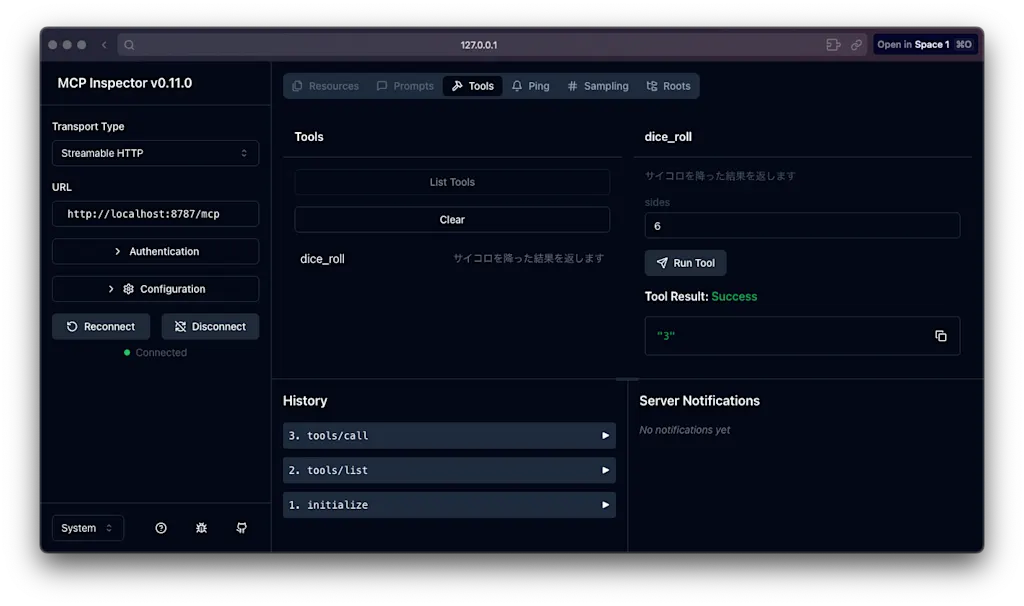The image size is (1024, 606).
Task: Copy the tool result value
Action: (940, 336)
